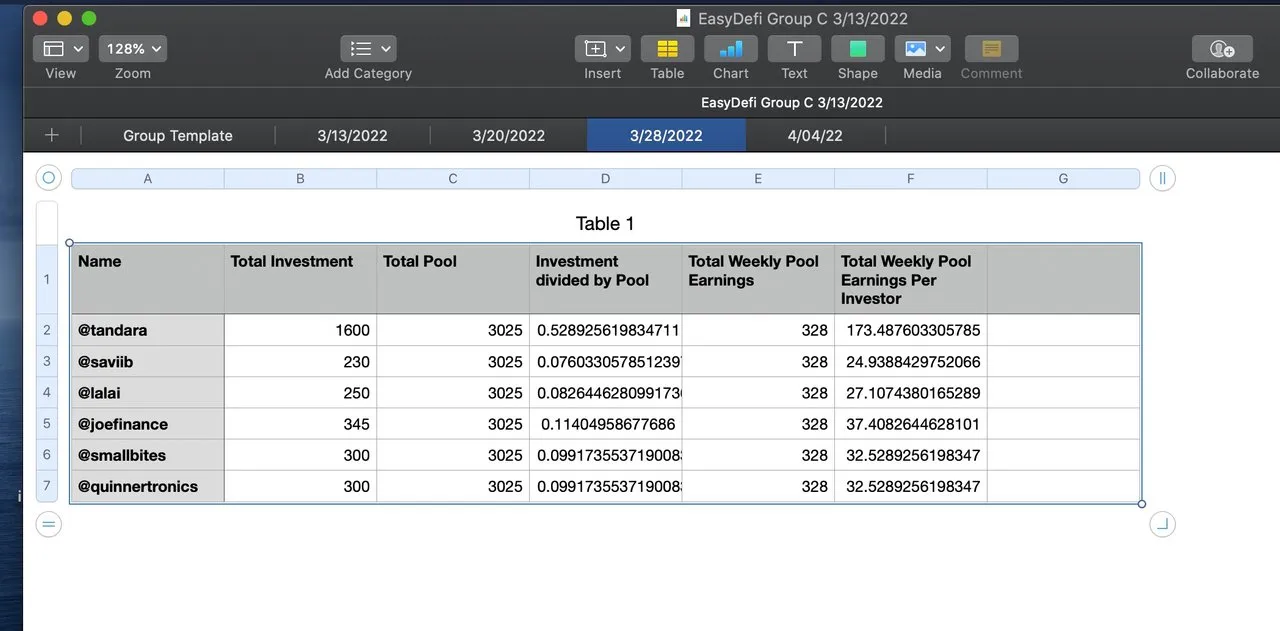Click the 173.487603305785 earnings cell

(x=910, y=330)
